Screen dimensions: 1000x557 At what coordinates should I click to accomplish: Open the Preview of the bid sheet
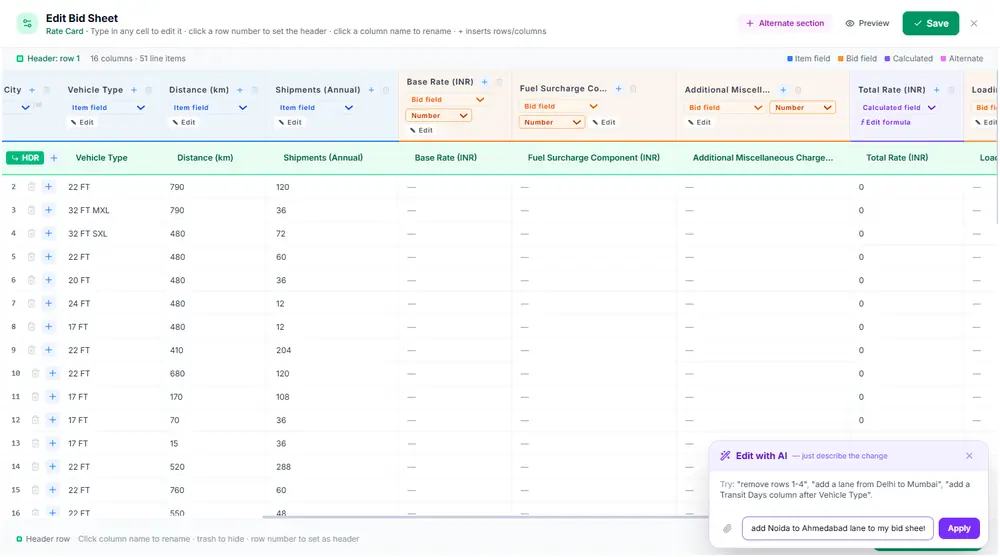867,23
